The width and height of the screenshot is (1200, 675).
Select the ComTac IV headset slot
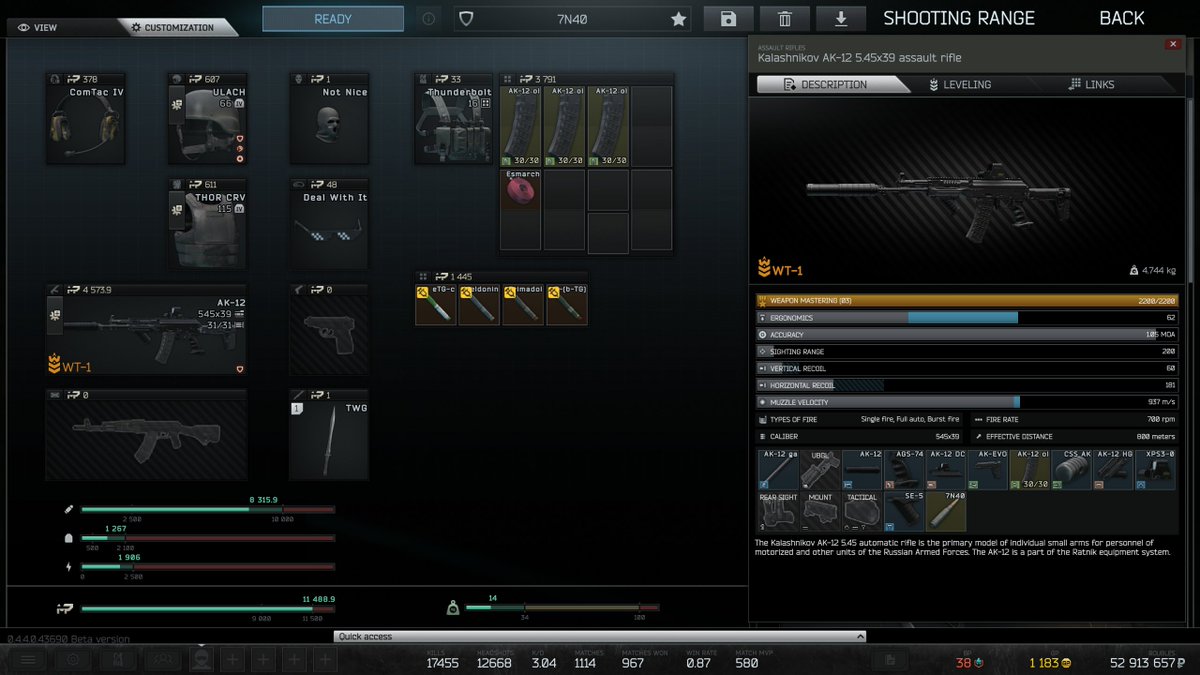[86, 119]
